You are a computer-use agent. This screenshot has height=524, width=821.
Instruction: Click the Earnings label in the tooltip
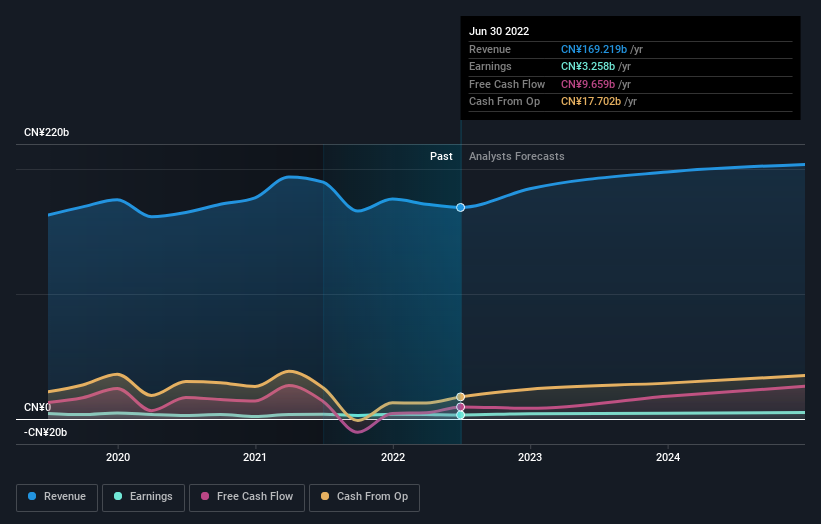tap(490, 66)
